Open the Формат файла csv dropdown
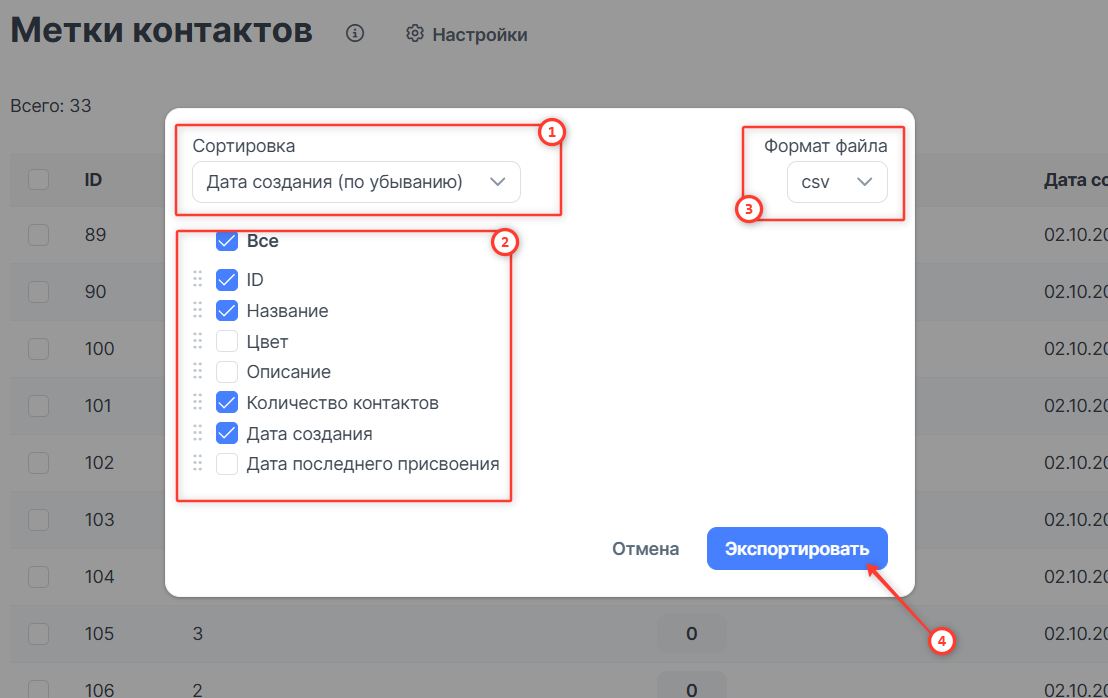Viewport: 1108px width, 698px height. (x=836, y=182)
